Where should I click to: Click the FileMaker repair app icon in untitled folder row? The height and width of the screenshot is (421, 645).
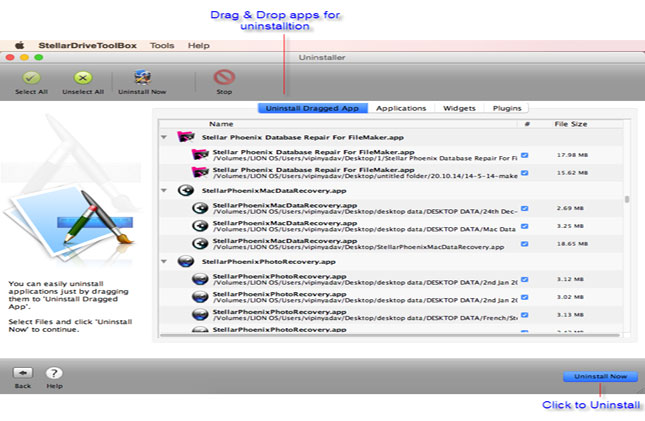200,172
